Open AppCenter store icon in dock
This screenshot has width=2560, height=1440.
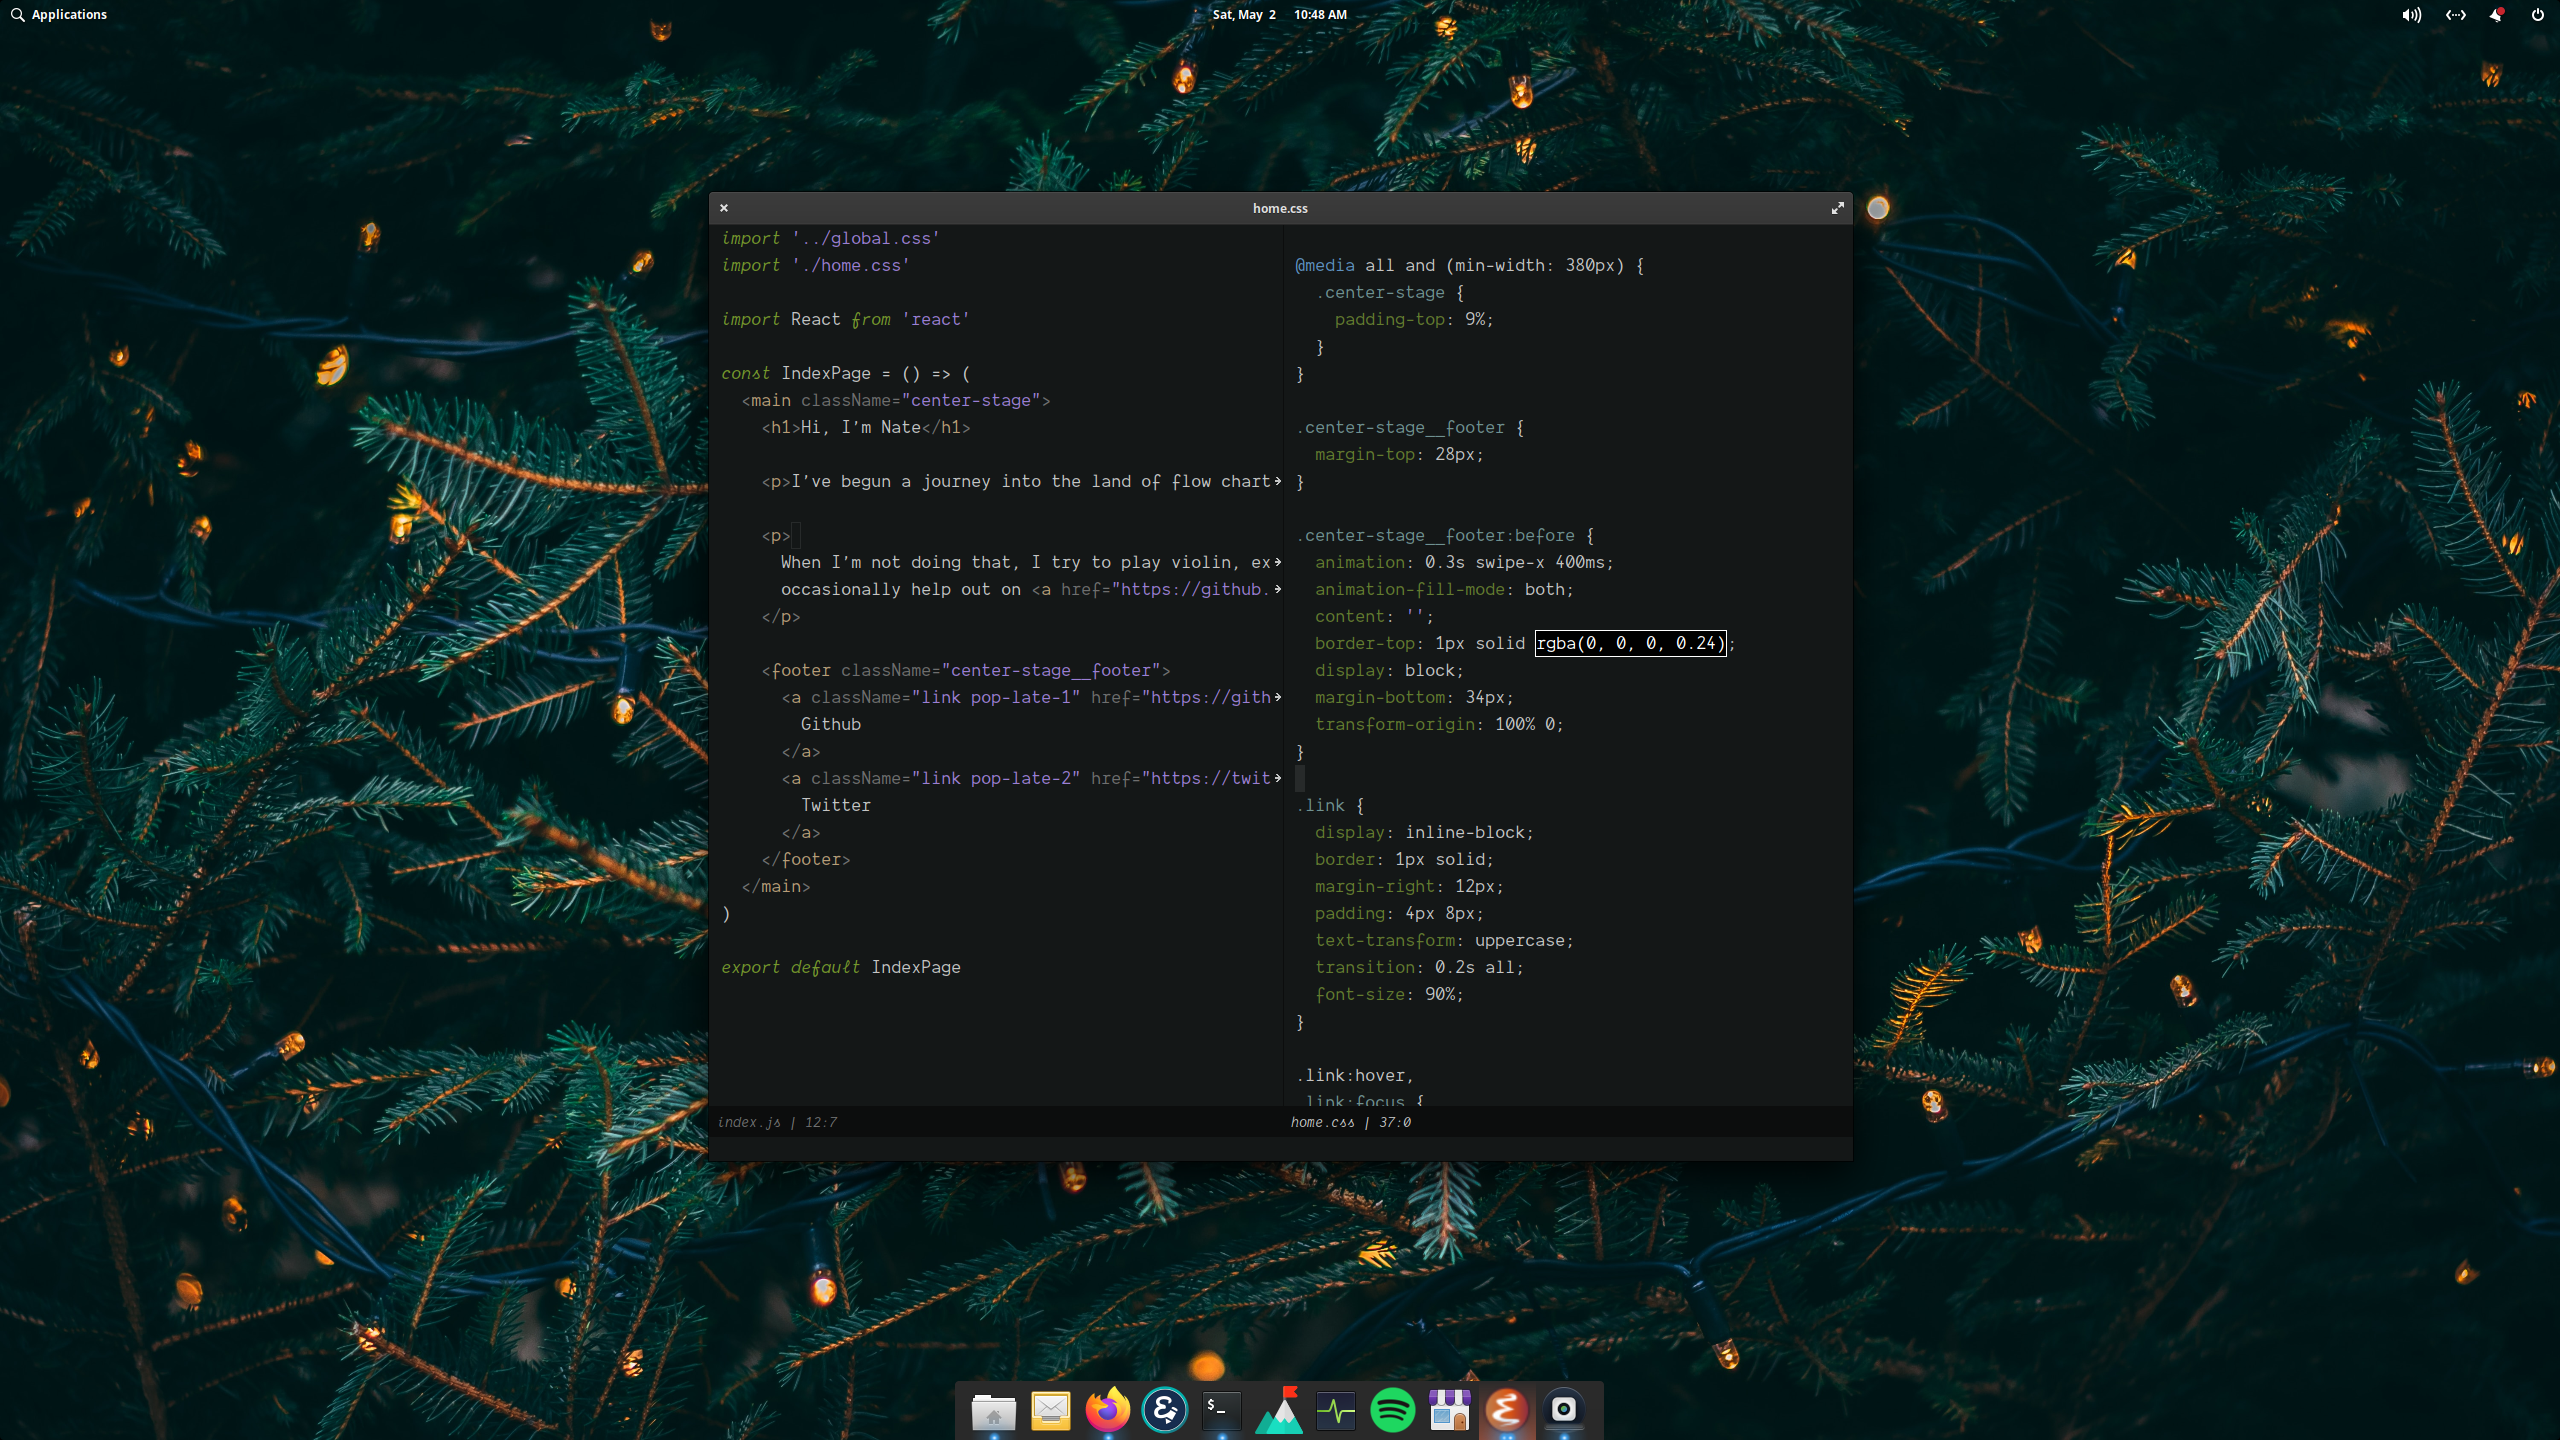(x=1449, y=1411)
